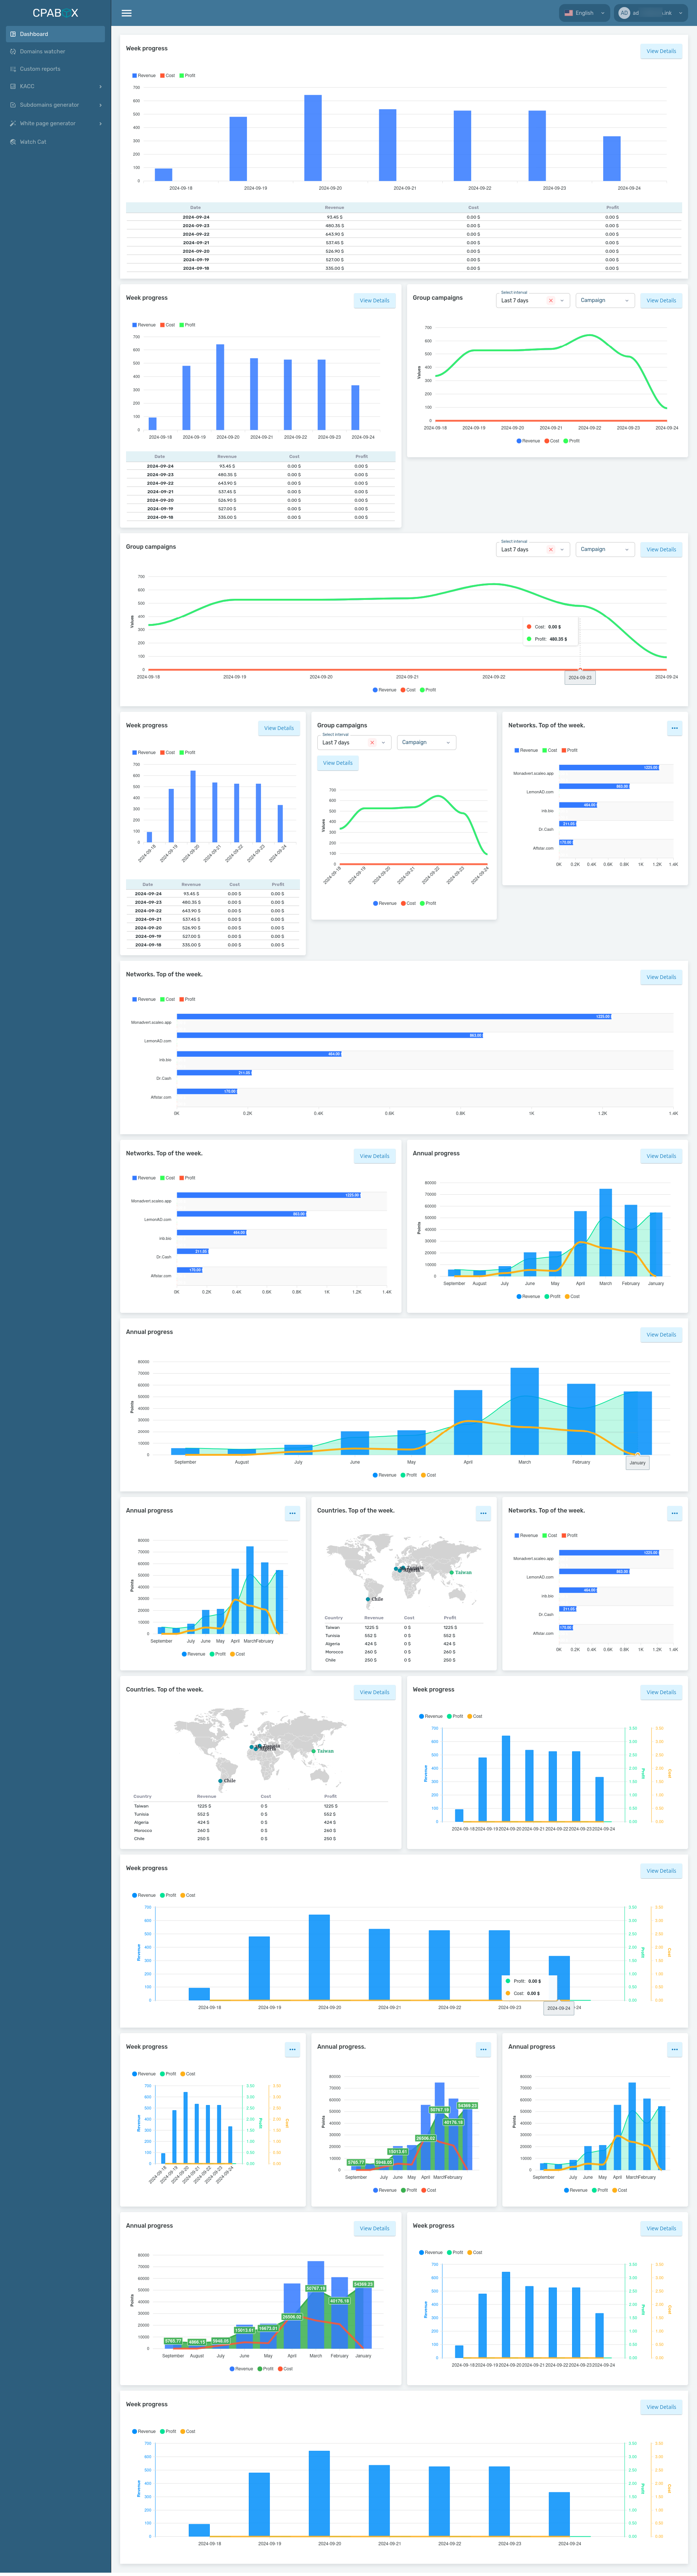
Task: Click the AD user avatar circle
Action: coord(624,13)
